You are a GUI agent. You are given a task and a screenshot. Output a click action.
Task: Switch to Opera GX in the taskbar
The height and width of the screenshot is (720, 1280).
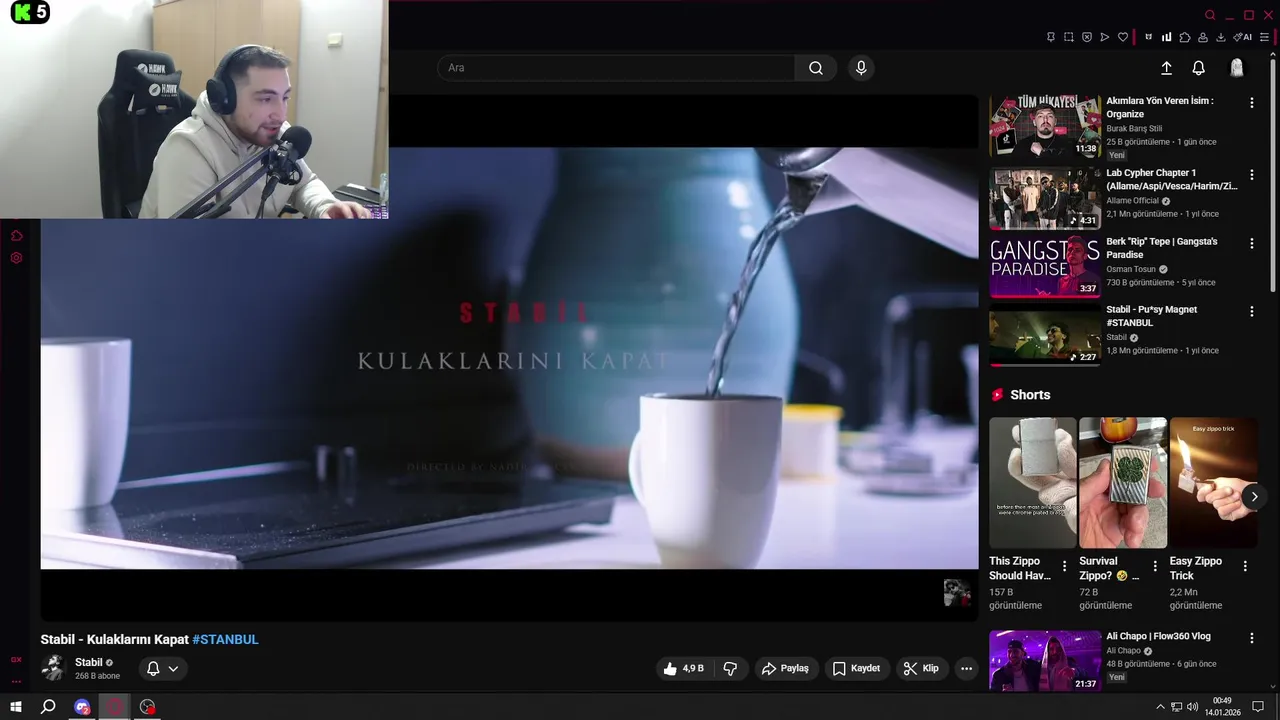click(x=115, y=707)
